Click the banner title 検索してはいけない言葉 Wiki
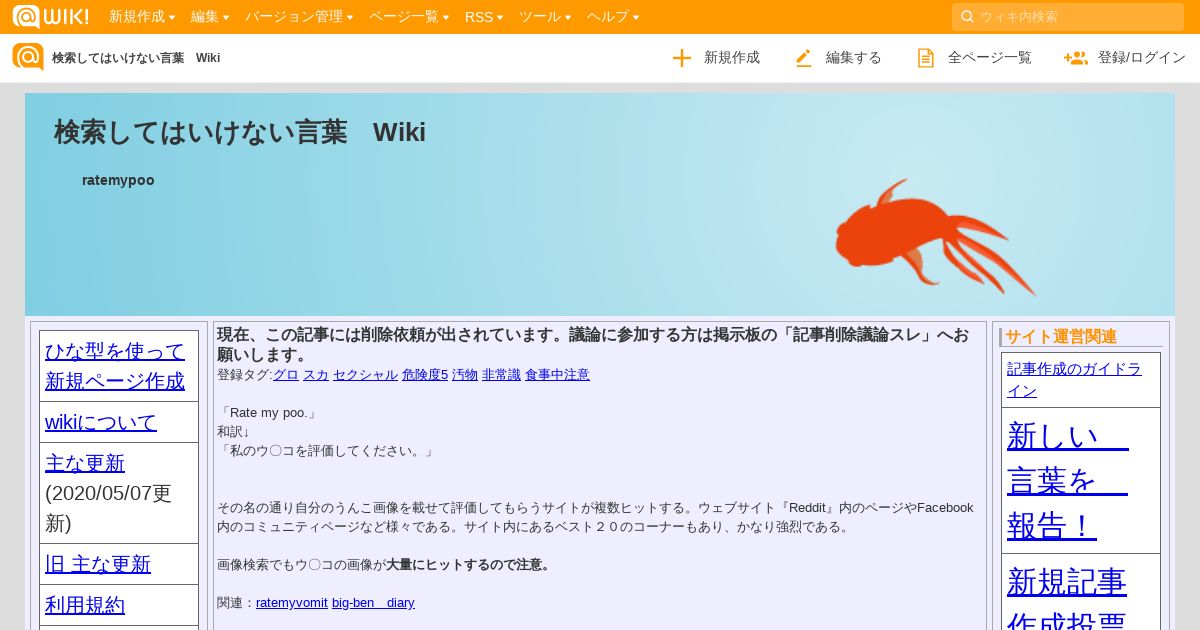The width and height of the screenshot is (1200, 630). pos(240,132)
